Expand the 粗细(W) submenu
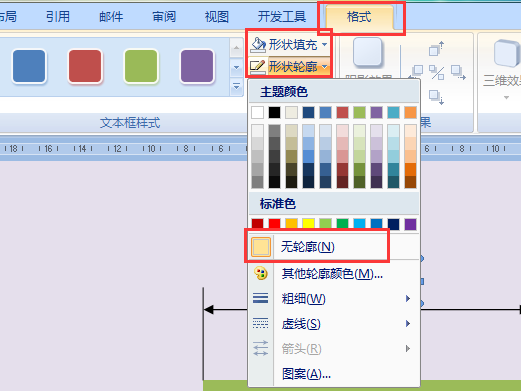This screenshot has height=391, width=521. tap(334, 299)
